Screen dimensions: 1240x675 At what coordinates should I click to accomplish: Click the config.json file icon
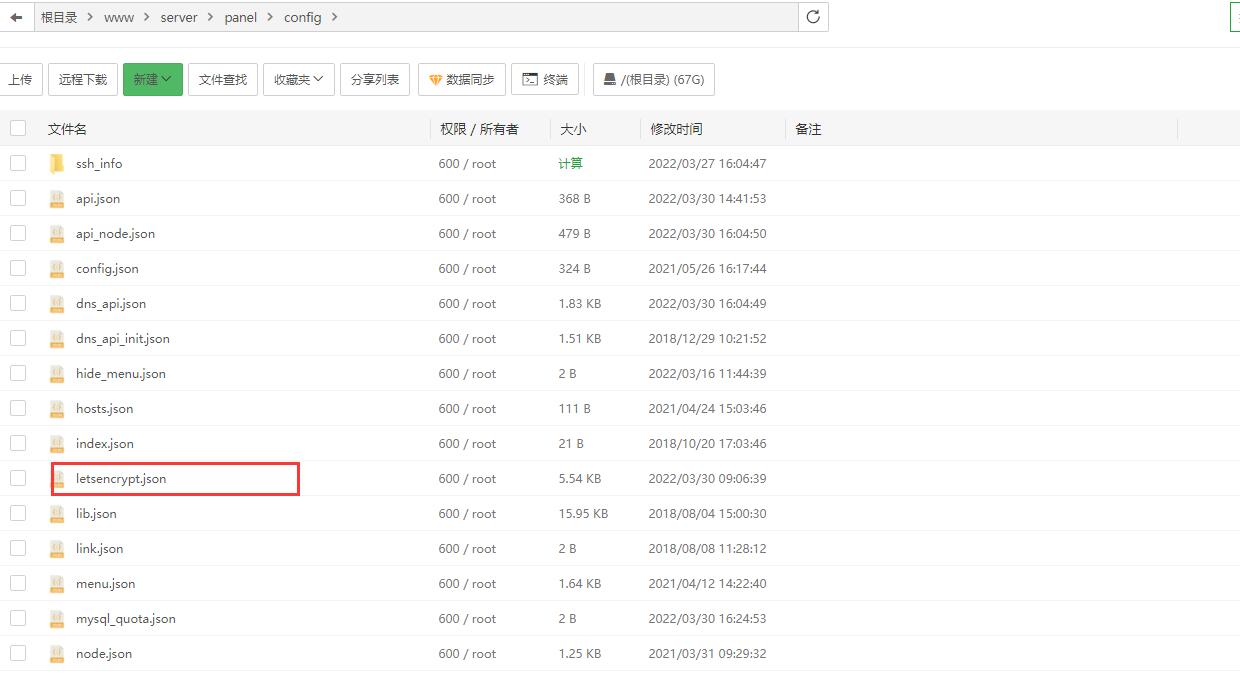click(57, 269)
